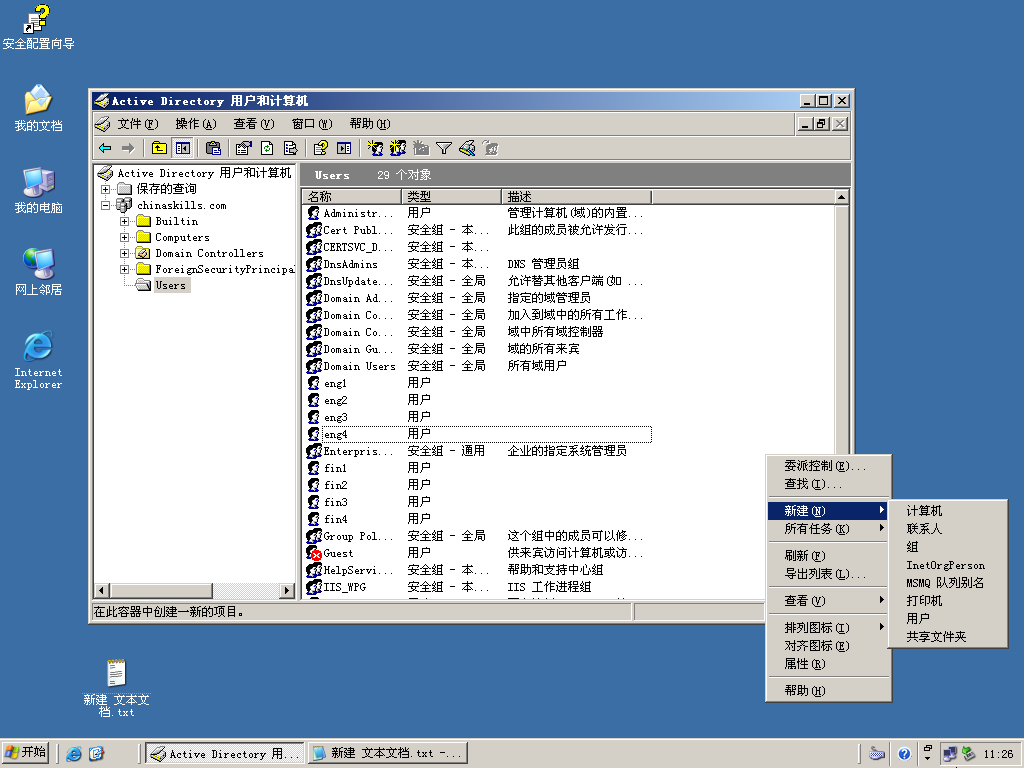The height and width of the screenshot is (768, 1024).
Task: Click 导出列表 in the context menu
Action: tap(827, 573)
